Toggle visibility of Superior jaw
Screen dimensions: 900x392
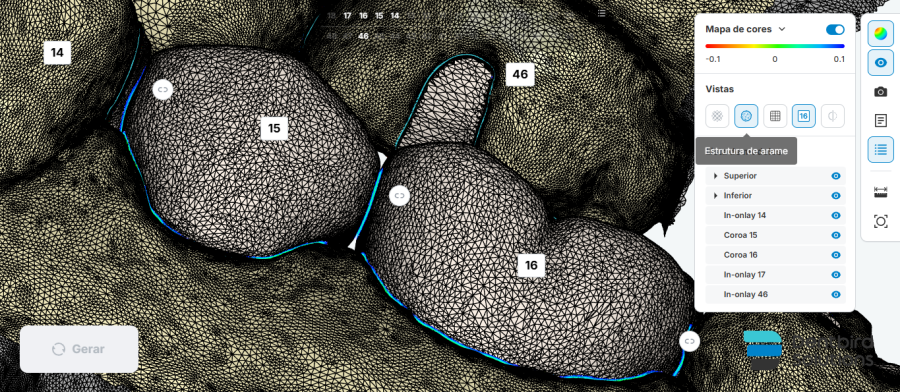(836, 176)
